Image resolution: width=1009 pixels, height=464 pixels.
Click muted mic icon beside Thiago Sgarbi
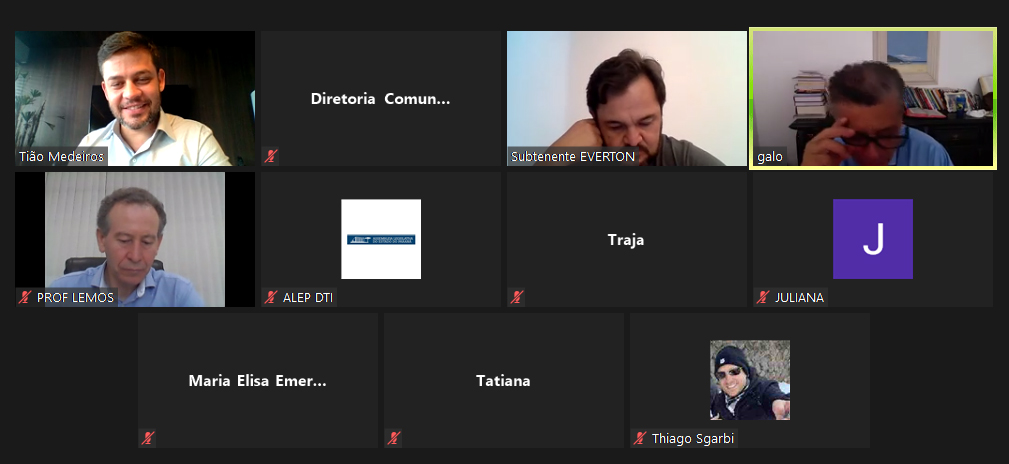tap(640, 438)
